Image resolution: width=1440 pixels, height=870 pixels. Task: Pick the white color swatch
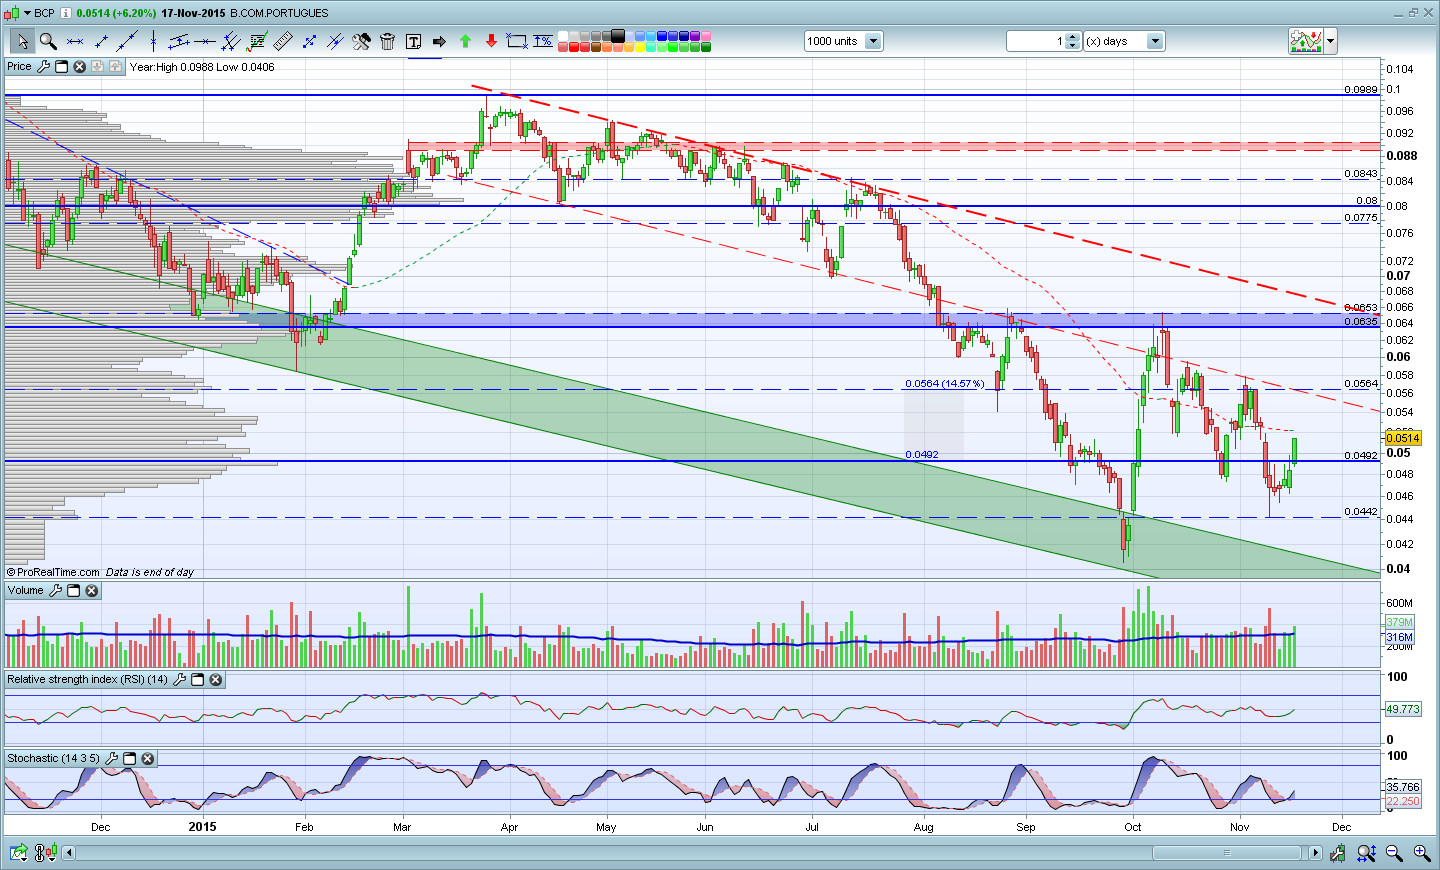click(563, 36)
